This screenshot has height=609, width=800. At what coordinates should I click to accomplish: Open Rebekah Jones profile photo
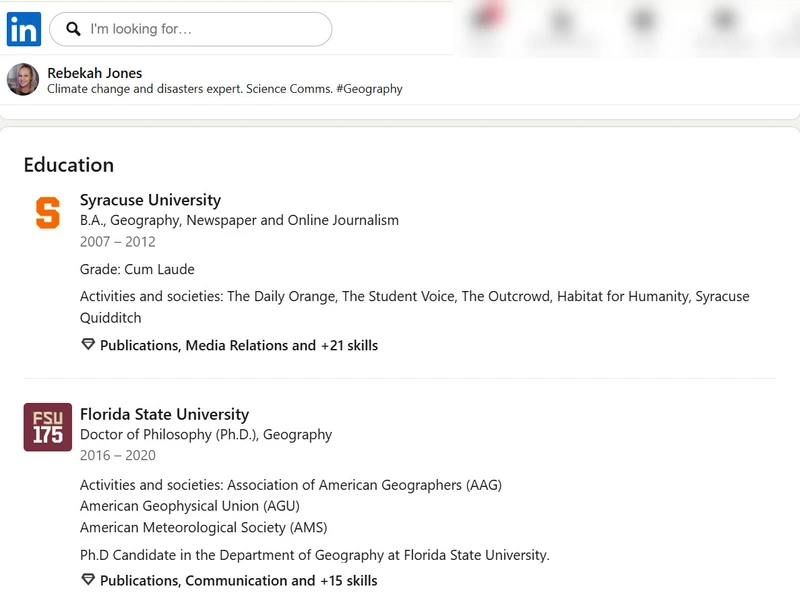tap(23, 79)
